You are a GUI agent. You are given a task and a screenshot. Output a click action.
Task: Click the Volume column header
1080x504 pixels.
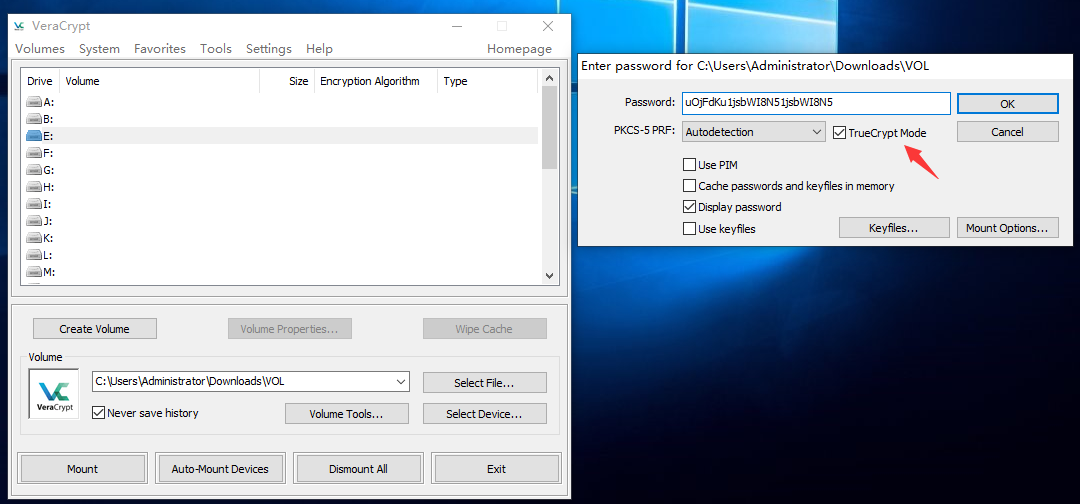pos(160,81)
